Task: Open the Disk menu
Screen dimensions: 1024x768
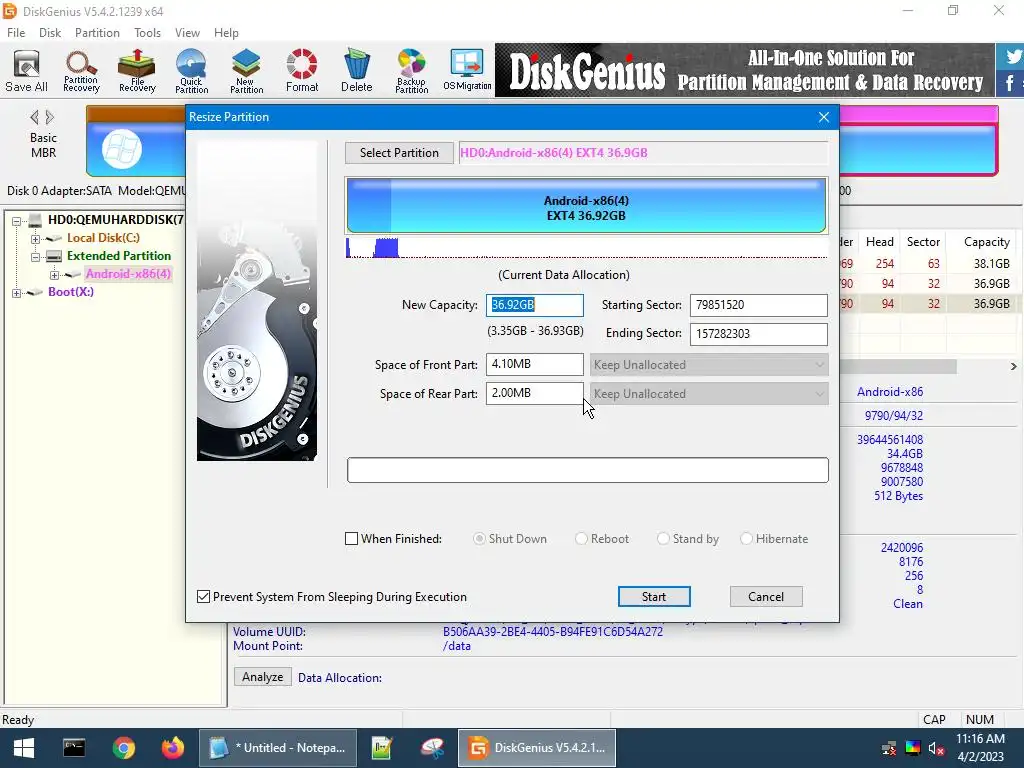Action: pyautogui.click(x=50, y=33)
